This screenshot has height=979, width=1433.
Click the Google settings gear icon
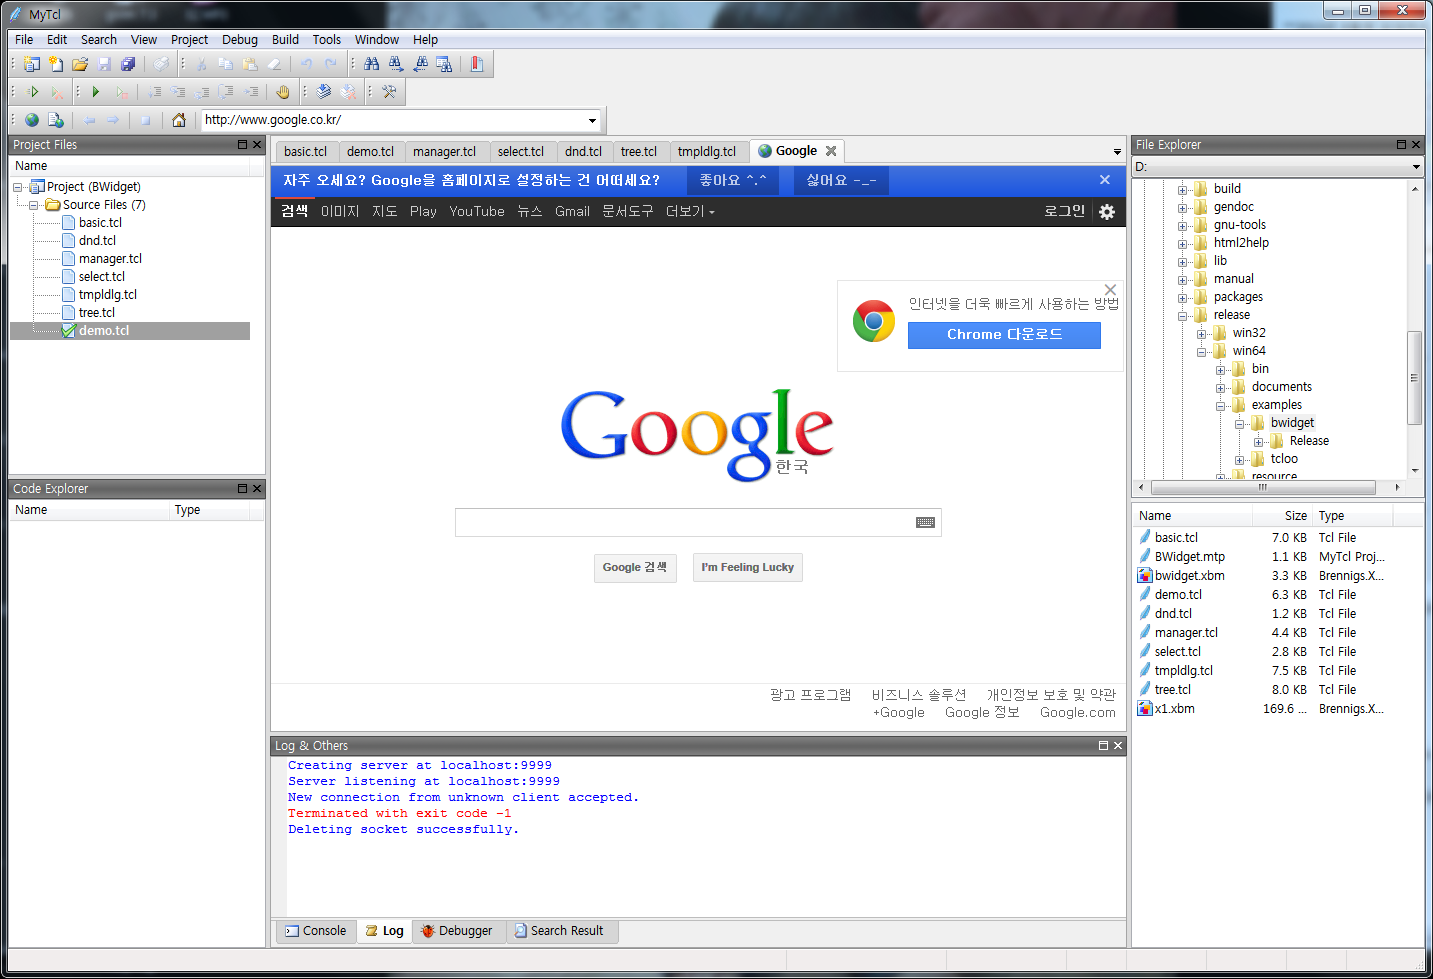pyautogui.click(x=1107, y=212)
